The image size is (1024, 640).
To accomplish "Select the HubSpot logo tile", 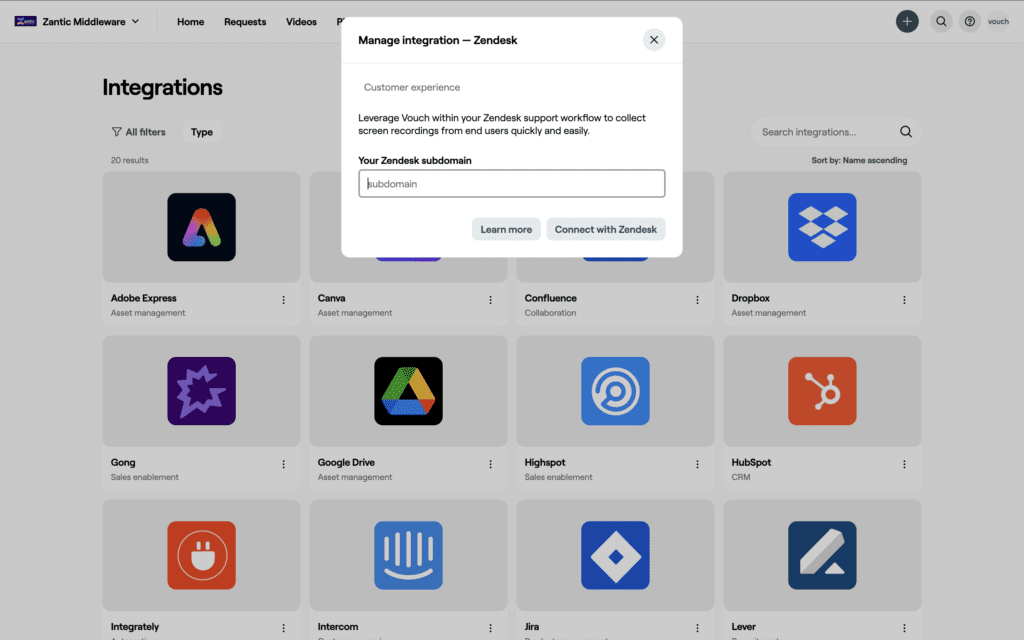I will pos(822,391).
